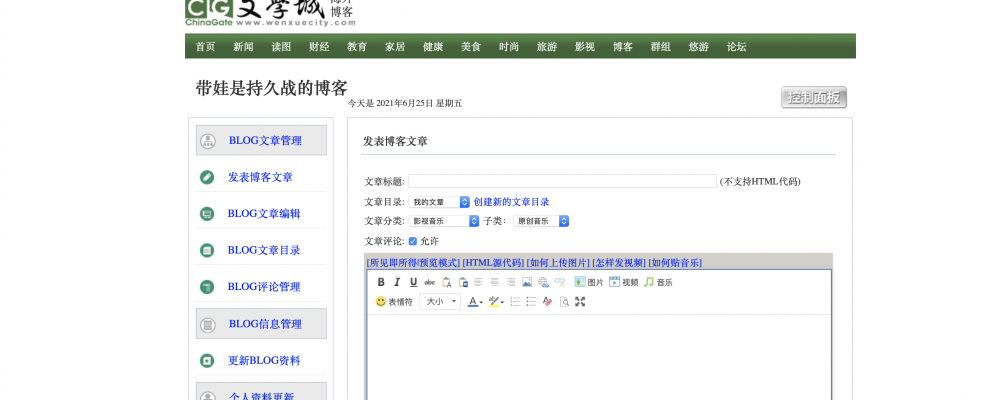Insert a video with 视频 button
1000x400 pixels.
(623, 282)
